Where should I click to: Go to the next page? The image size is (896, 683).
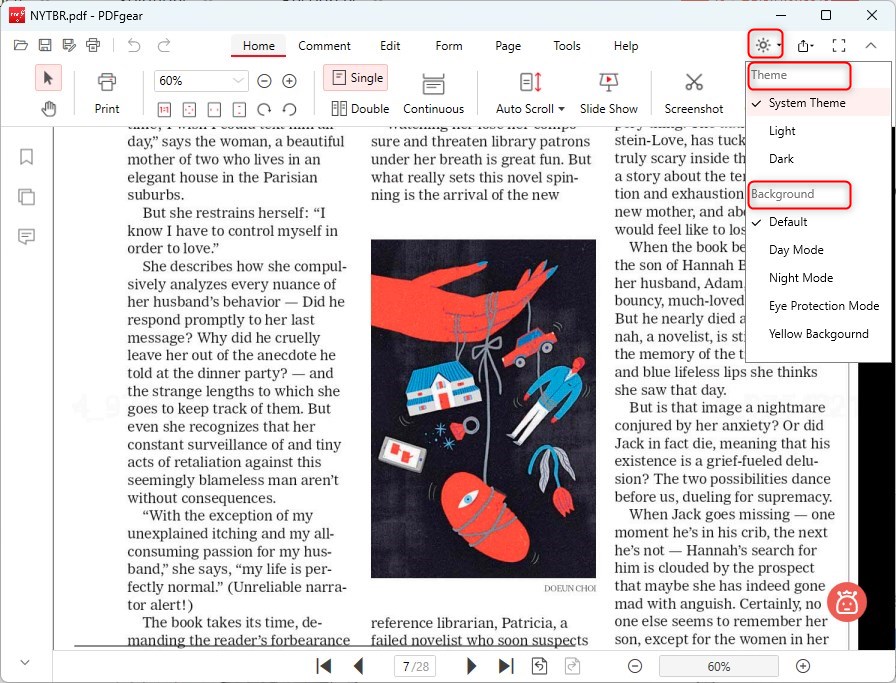point(471,666)
